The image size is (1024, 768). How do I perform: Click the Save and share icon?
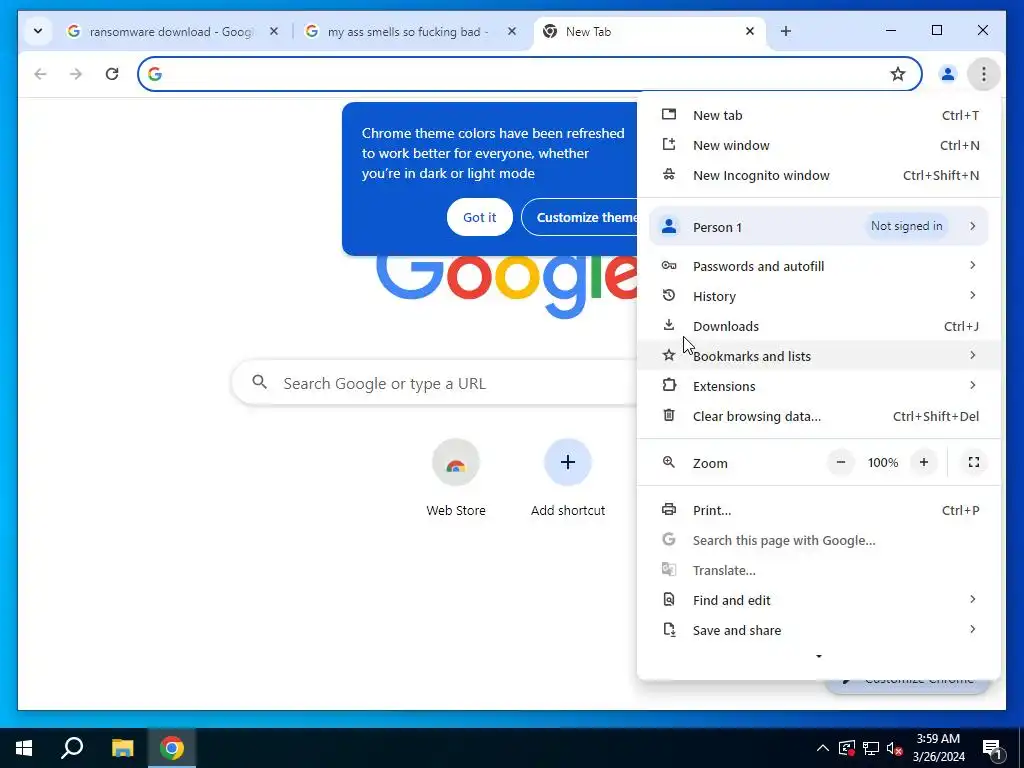pos(669,630)
